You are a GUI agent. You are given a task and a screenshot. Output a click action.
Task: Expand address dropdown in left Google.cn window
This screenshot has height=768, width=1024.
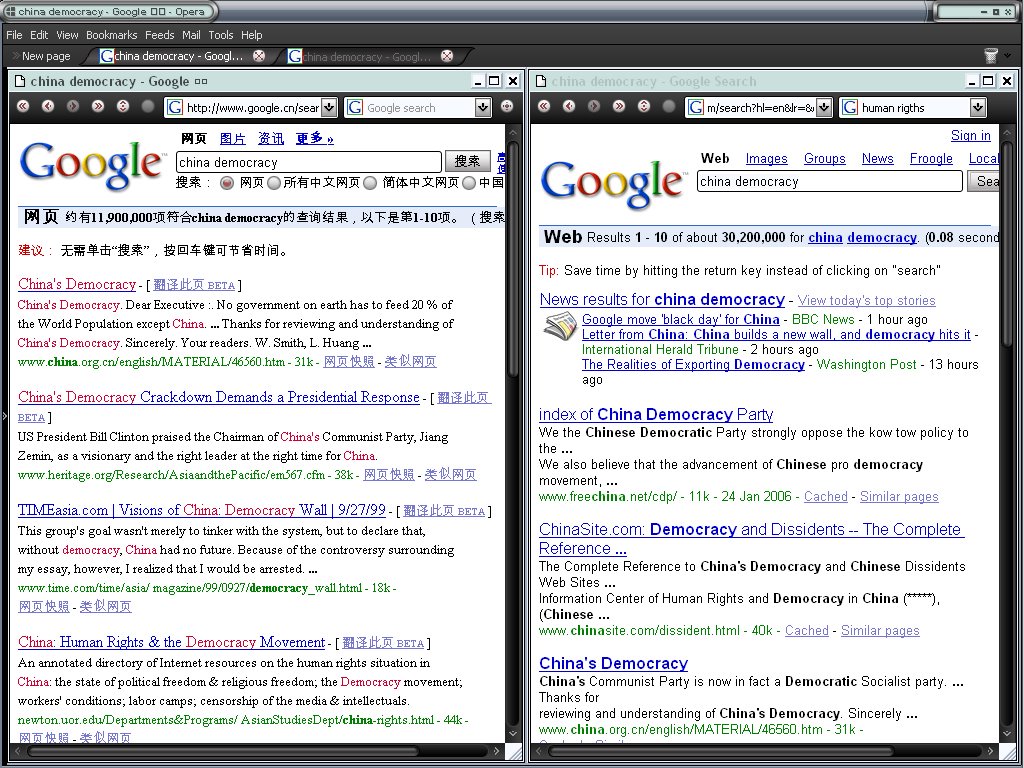pyautogui.click(x=329, y=107)
